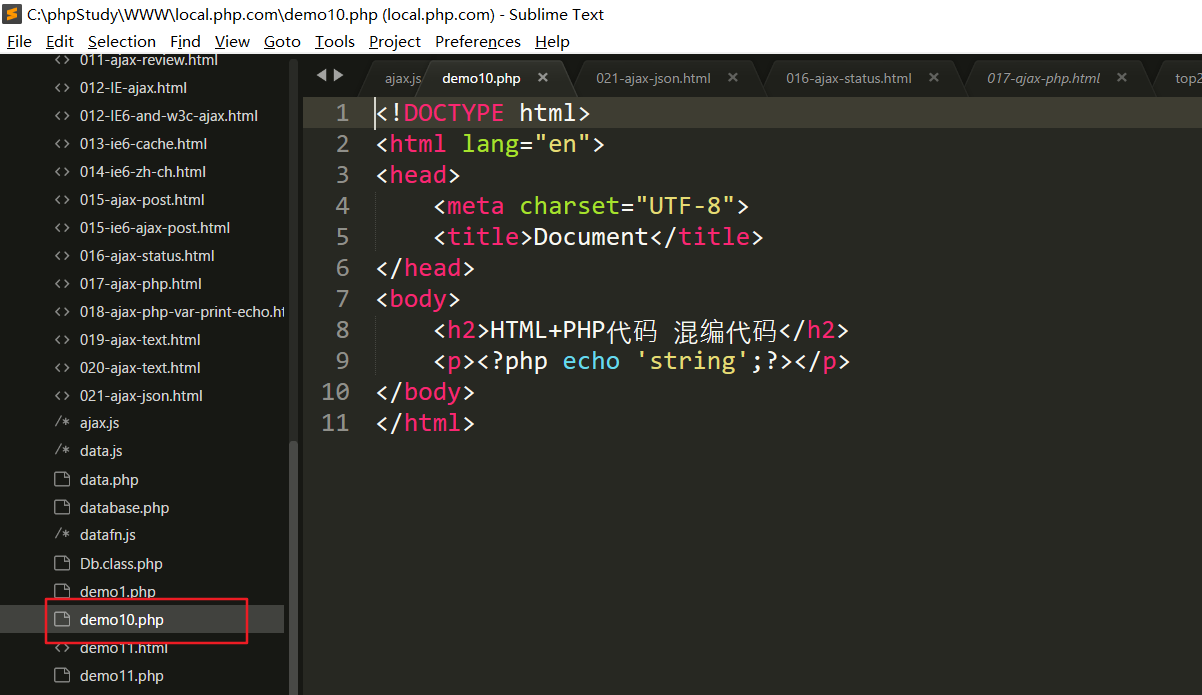Close the 017-ajax-php.html tab
Image resolution: width=1202 pixels, height=695 pixels.
point(1122,78)
